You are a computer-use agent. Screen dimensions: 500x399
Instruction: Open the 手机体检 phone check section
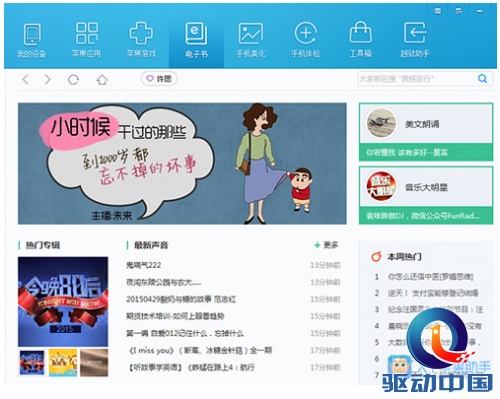point(306,40)
